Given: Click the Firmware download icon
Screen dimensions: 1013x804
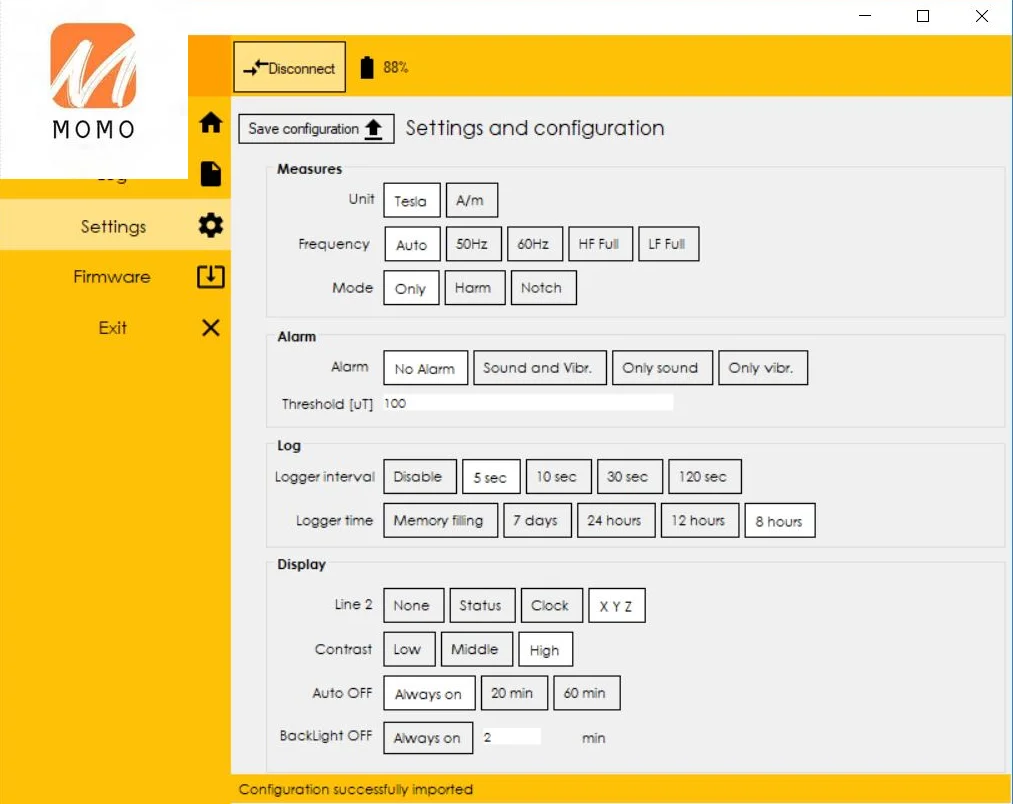Looking at the screenshot, I should coord(210,277).
